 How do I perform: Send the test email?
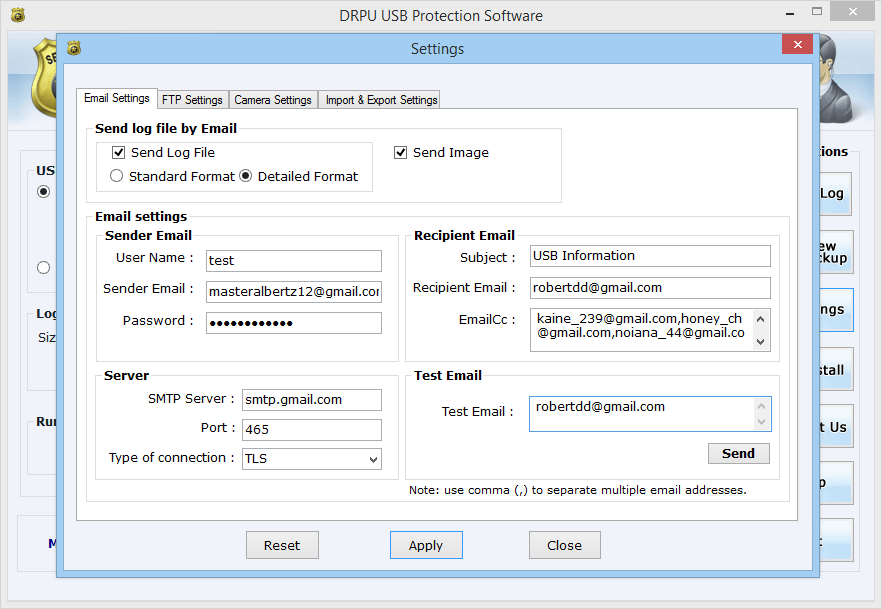pos(739,453)
